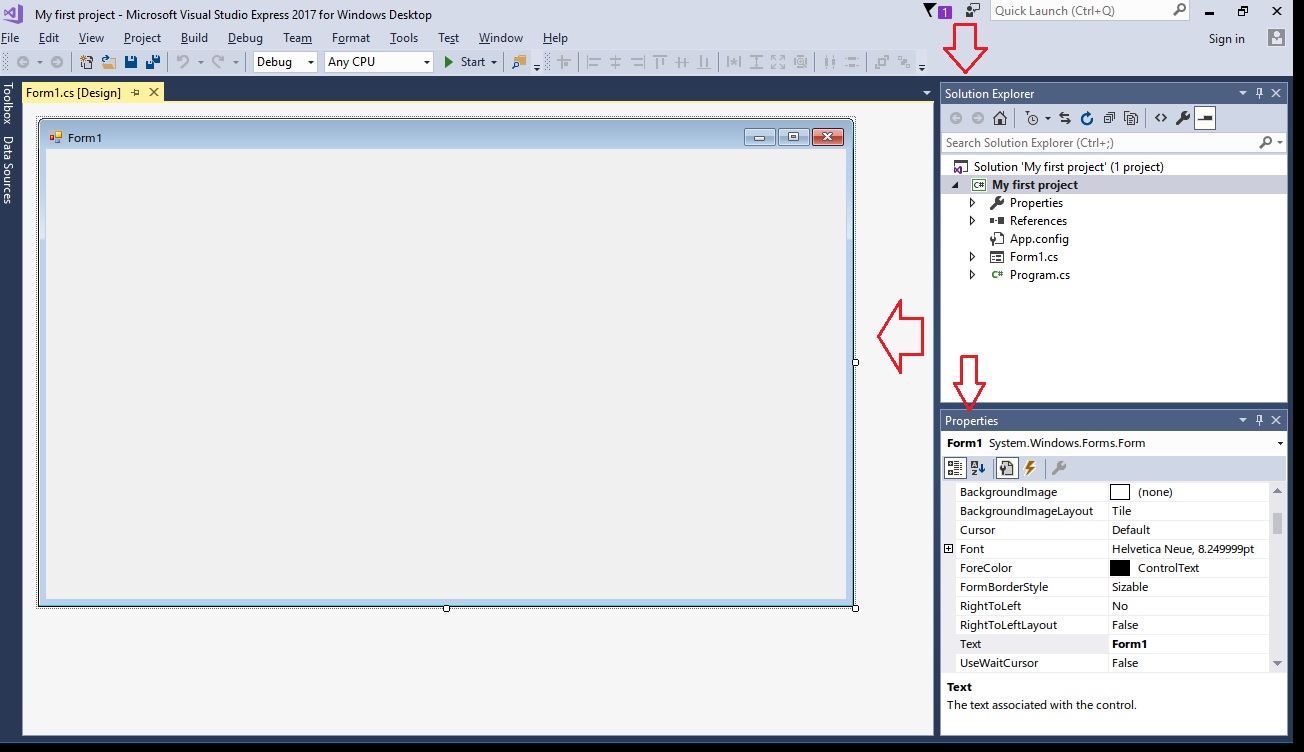The width and height of the screenshot is (1304, 752).
Task: Click the Save All toolbar icon
Action: [152, 61]
